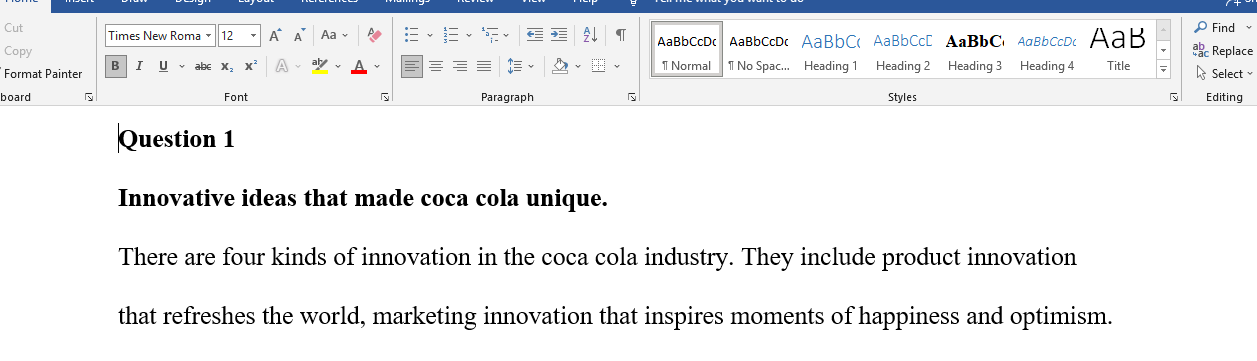The image size is (1257, 361).
Task: Click Clear All Formatting eraser icon
Action: (x=375, y=35)
